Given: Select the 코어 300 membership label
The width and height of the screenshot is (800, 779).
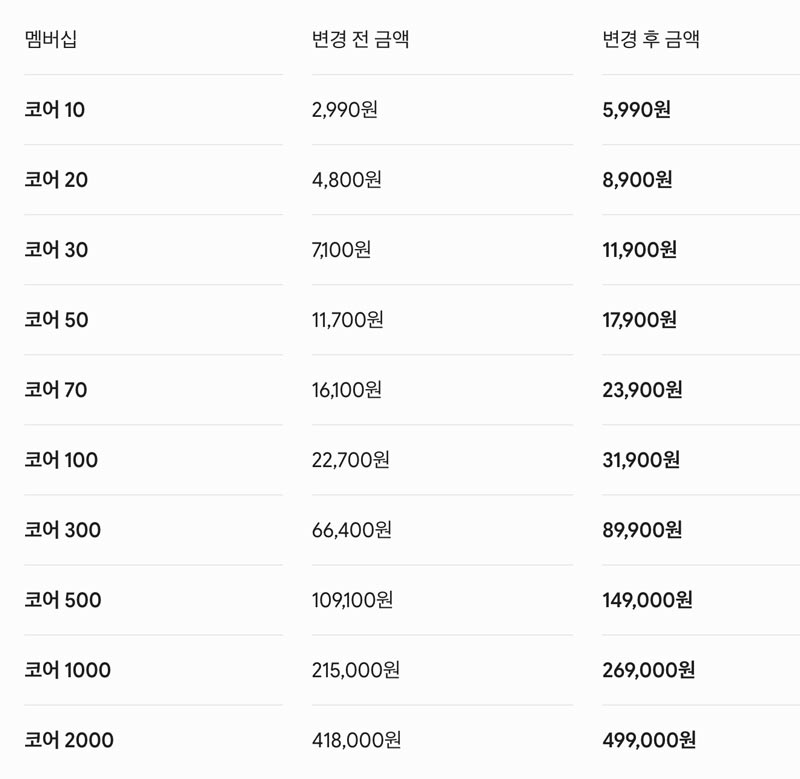Looking at the screenshot, I should pyautogui.click(x=62, y=530).
